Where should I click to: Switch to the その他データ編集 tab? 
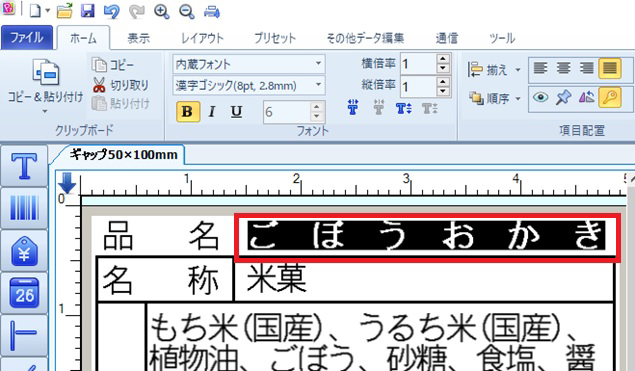(x=365, y=38)
